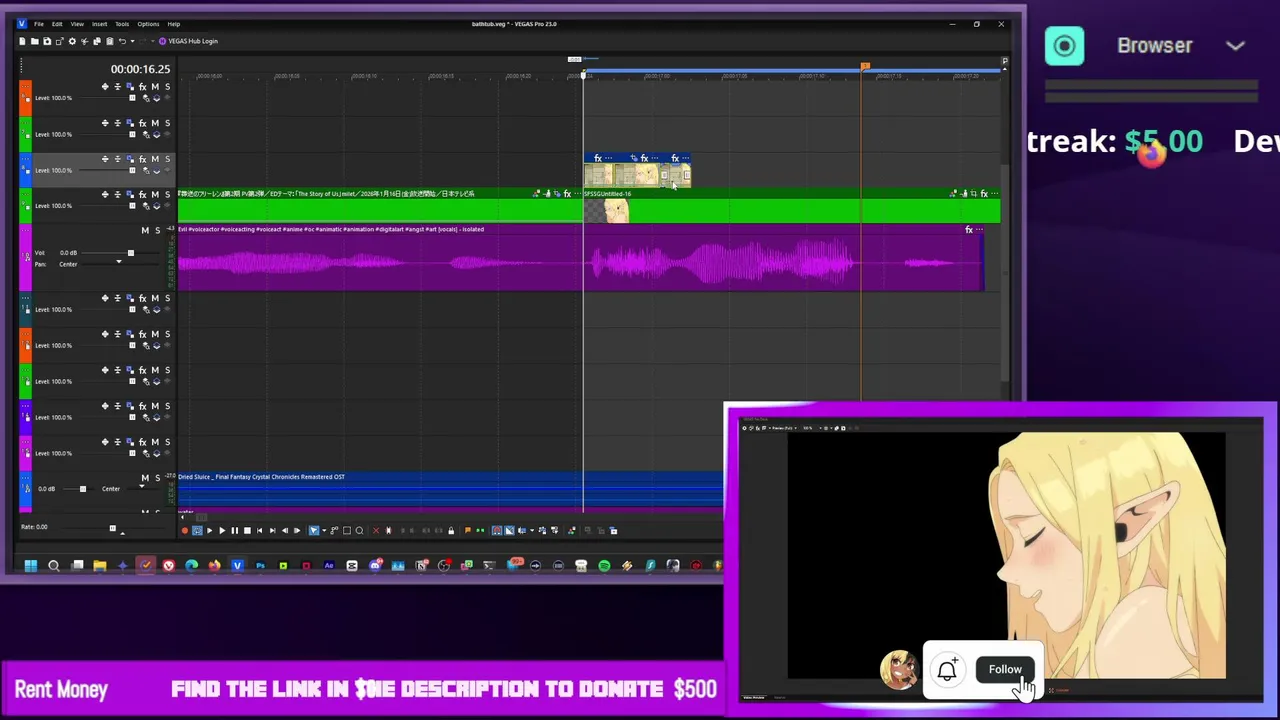Click the Copy icon in top toolbar
Screen dimensions: 1280x720
coord(97,41)
